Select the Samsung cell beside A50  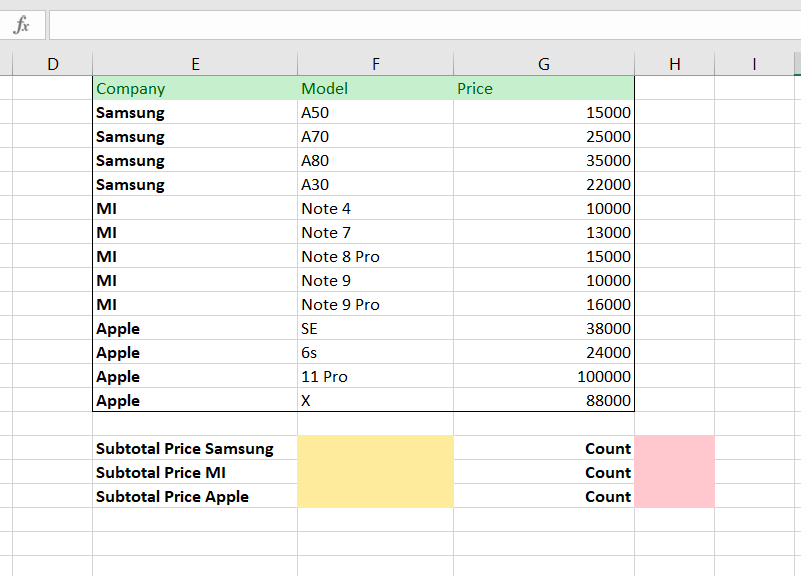click(195, 112)
